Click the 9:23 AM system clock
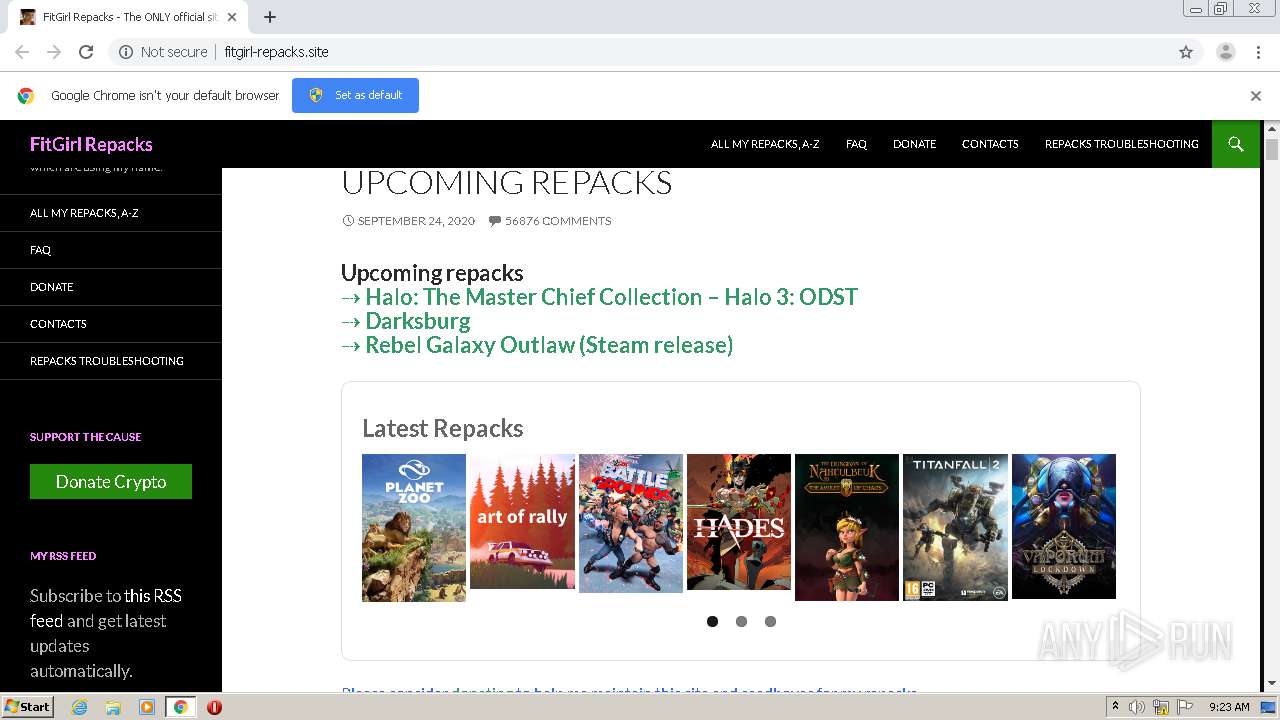The image size is (1280, 720). click(x=1229, y=707)
